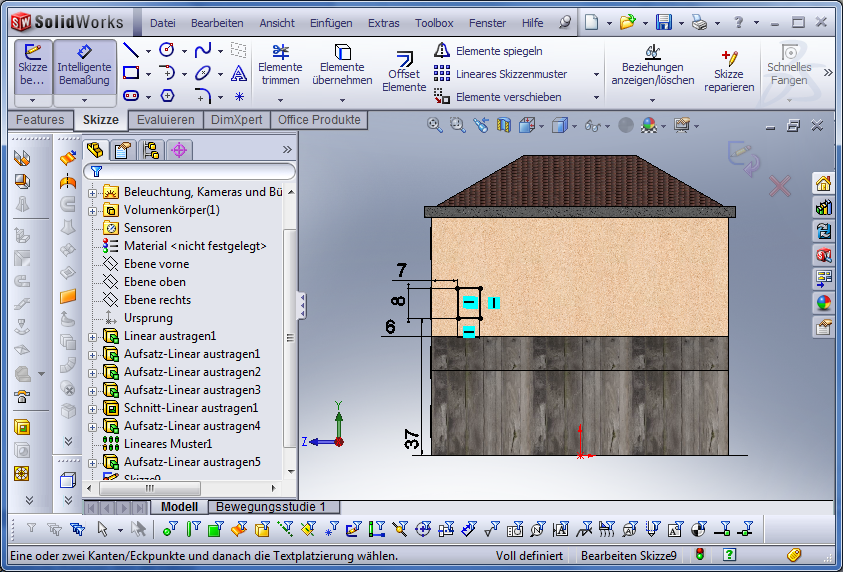The width and height of the screenshot is (843, 572).
Task: Open the ConfigurationManager panel tab icon
Action: coord(151,150)
